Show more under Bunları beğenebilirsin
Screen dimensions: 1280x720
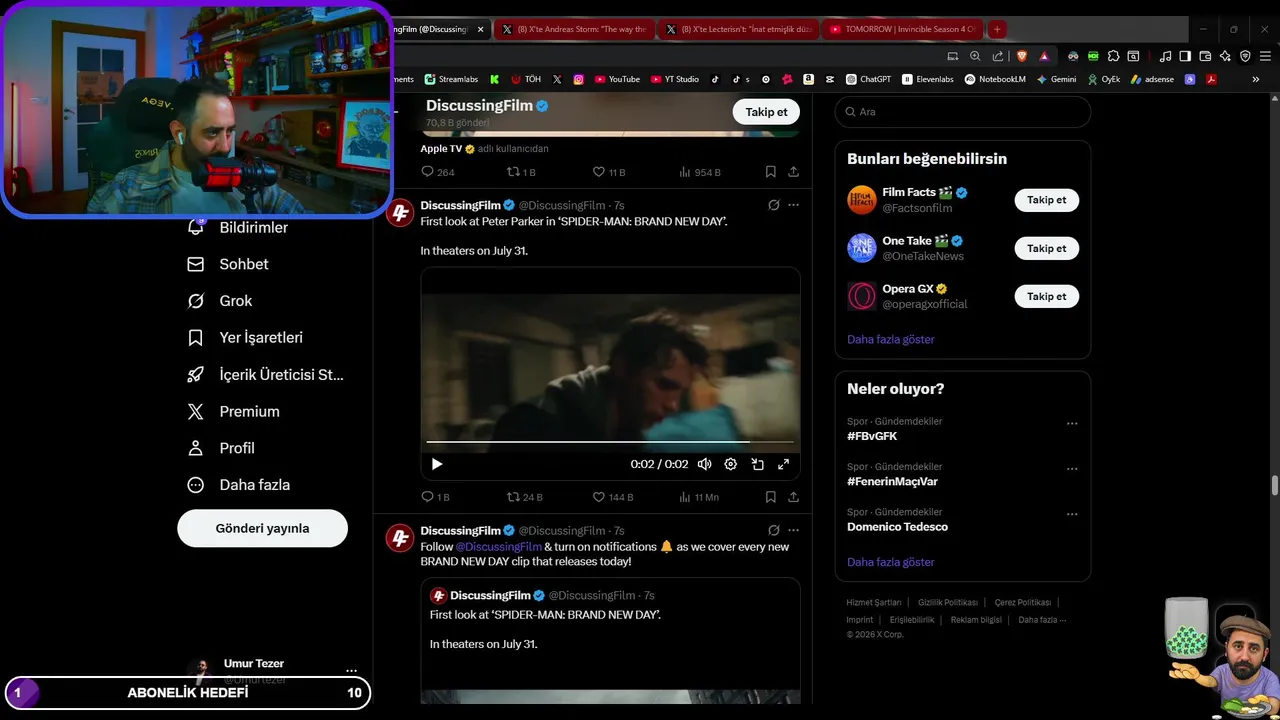click(890, 339)
